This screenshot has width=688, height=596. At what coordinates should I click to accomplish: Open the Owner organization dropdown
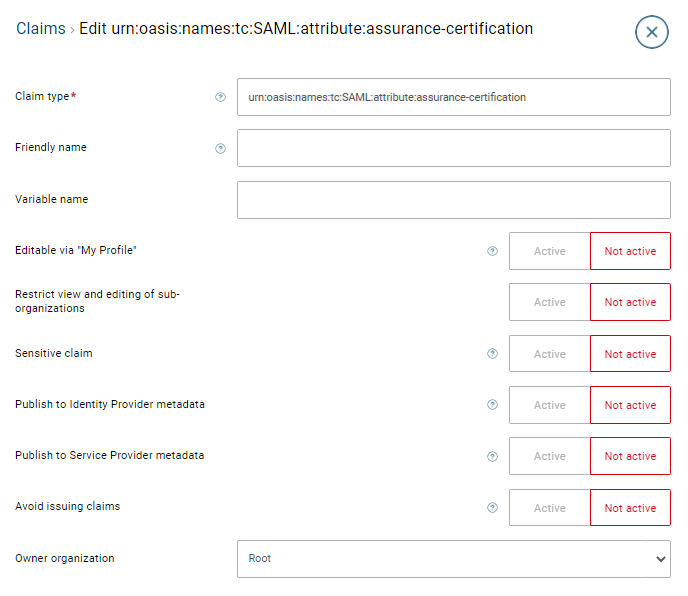(453, 559)
